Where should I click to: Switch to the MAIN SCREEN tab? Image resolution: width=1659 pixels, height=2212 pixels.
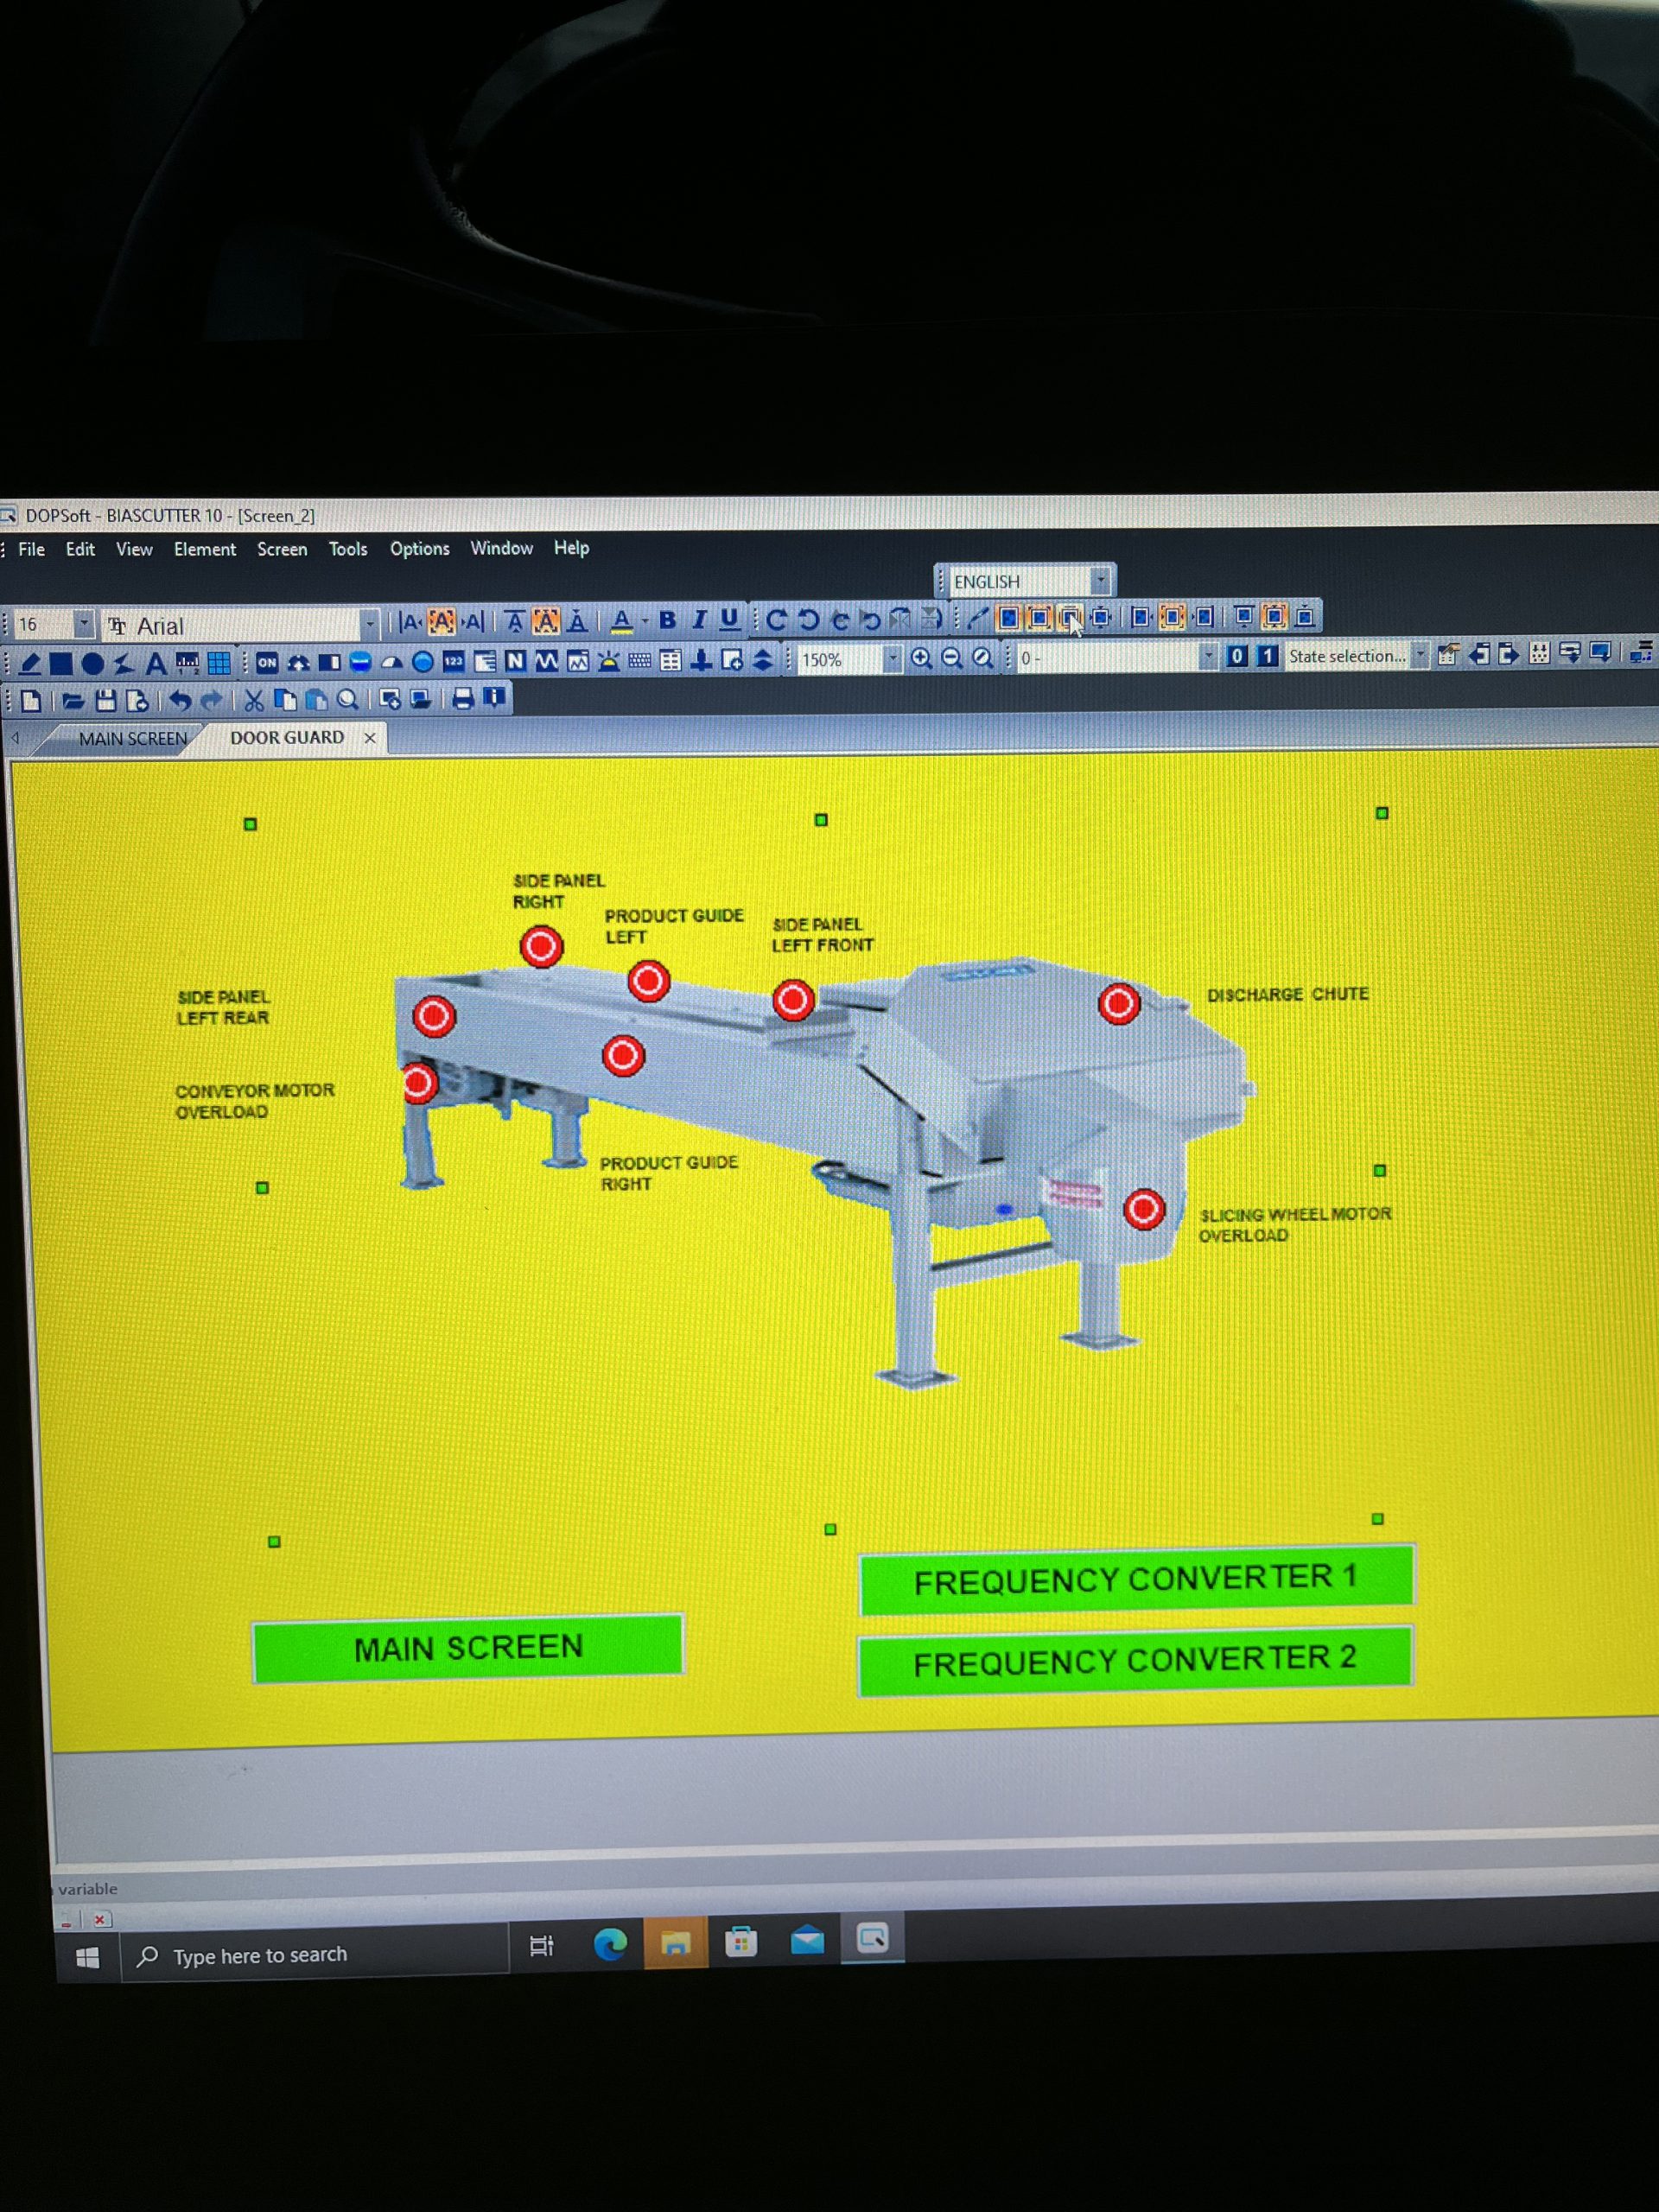pos(132,739)
